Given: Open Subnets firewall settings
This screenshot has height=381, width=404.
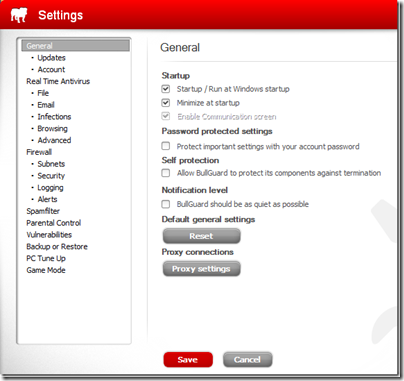Looking at the screenshot, I should tap(51, 164).
